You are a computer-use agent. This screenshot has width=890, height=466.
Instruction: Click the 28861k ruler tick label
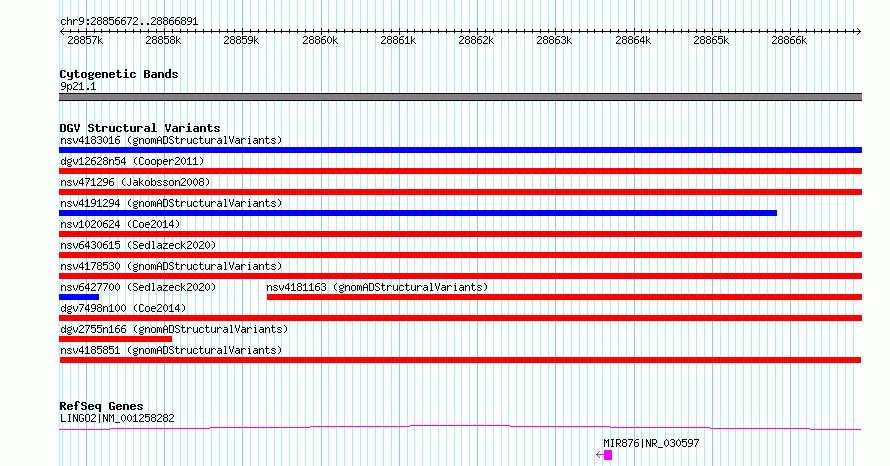(398, 40)
